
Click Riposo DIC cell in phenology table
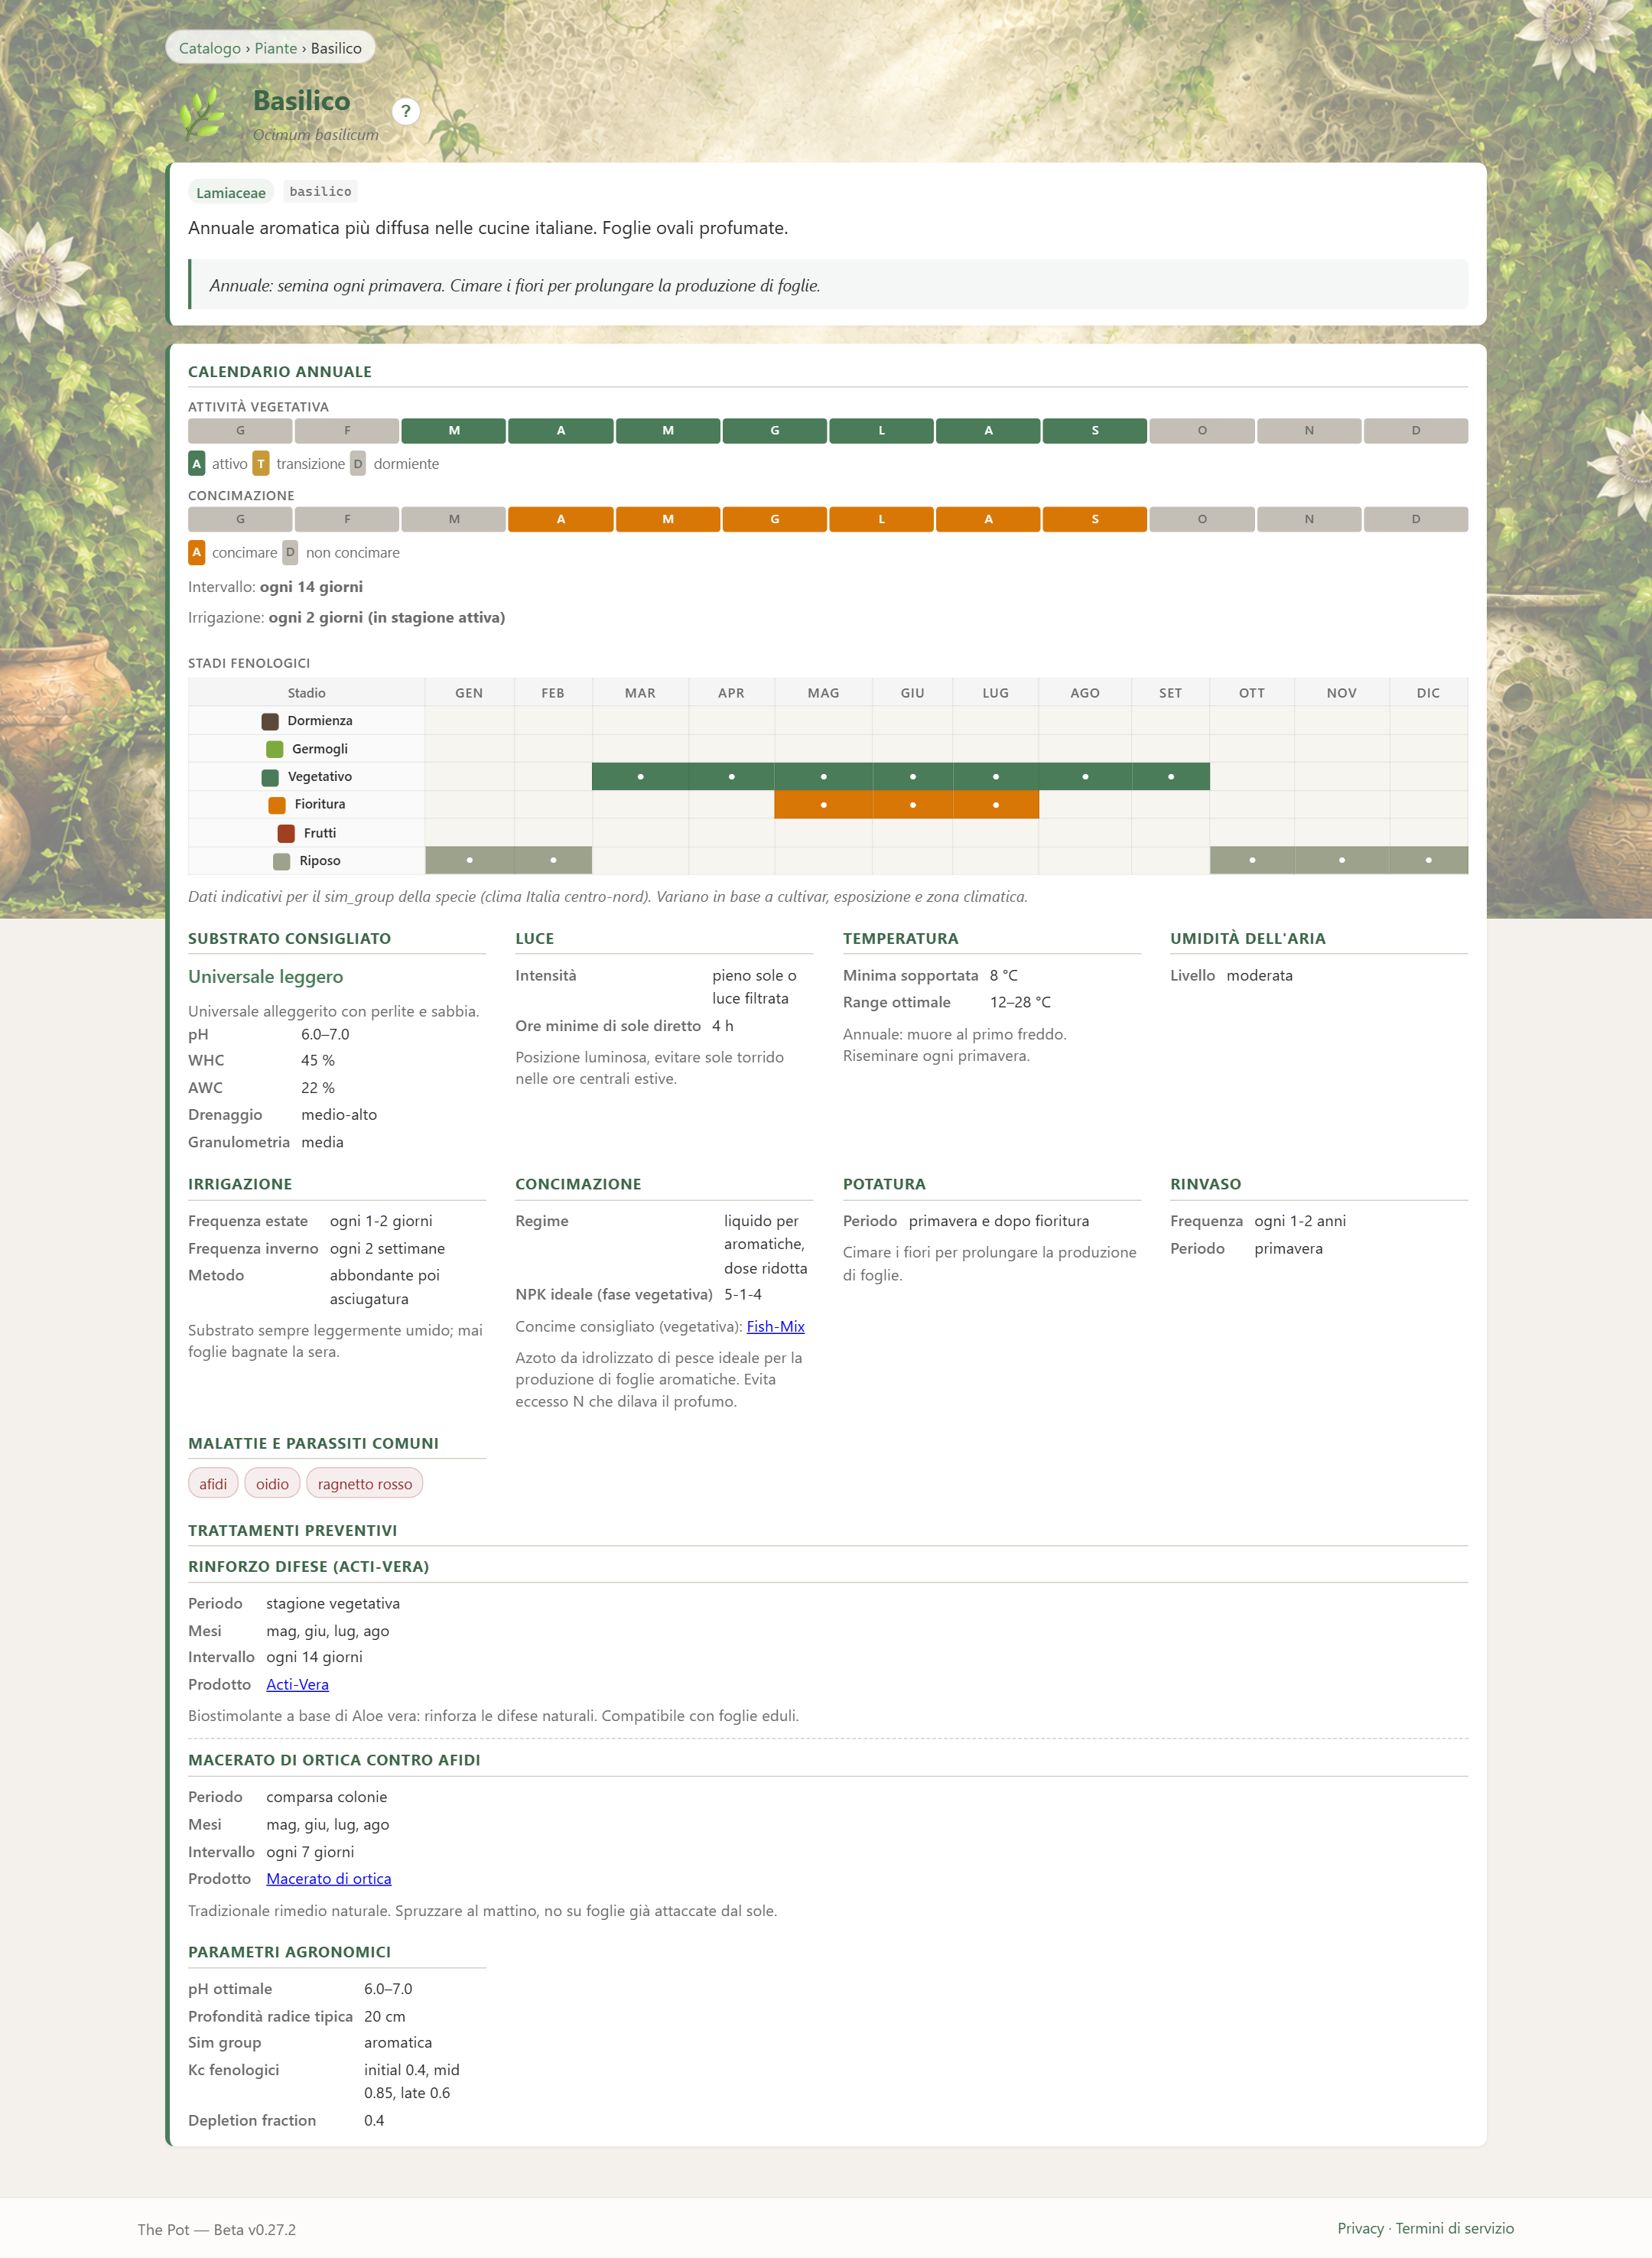(1428, 860)
